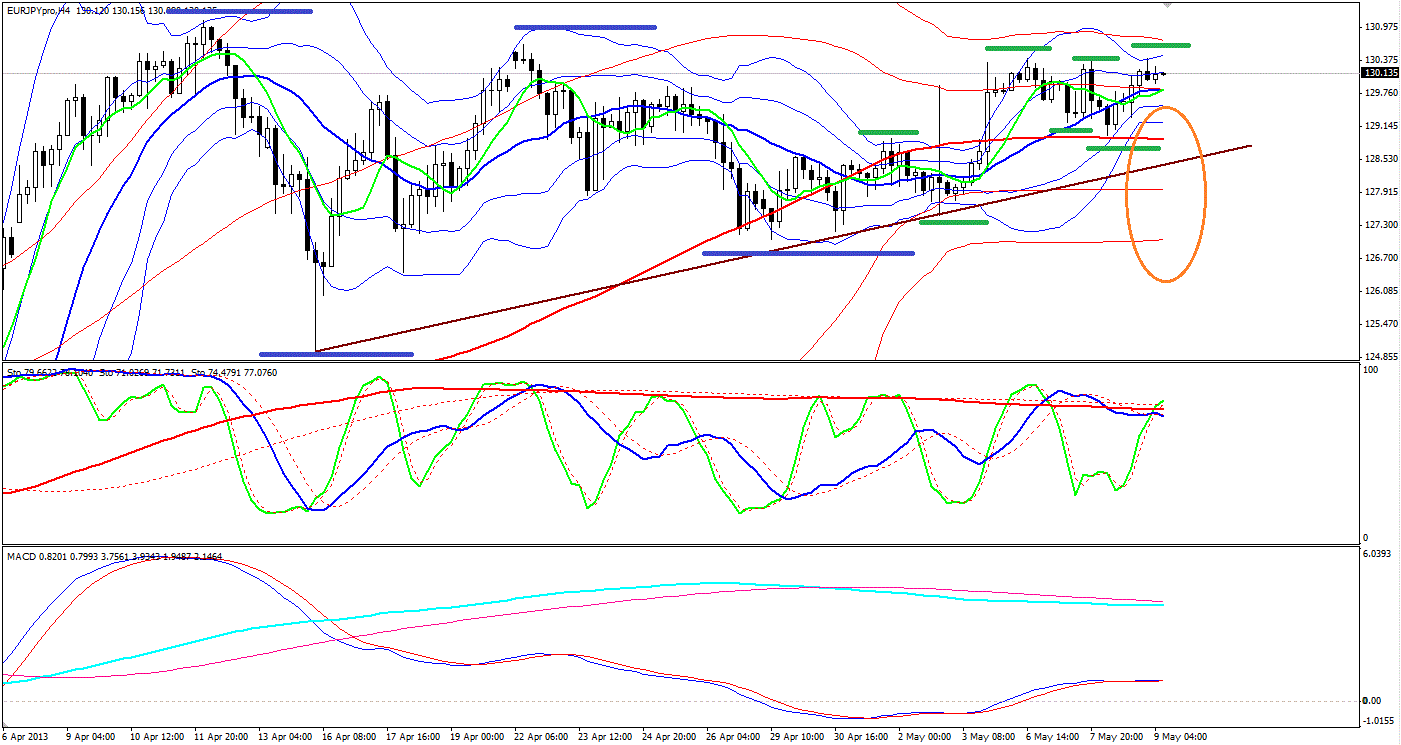Click the MACD 0.00 zero level label
The height and width of the screenshot is (745, 1401).
(x=1372, y=700)
